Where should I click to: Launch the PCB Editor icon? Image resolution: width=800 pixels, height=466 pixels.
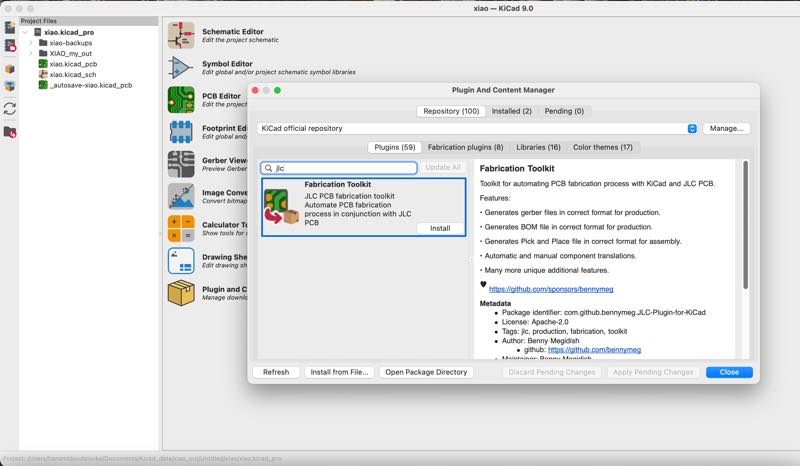pos(181,100)
